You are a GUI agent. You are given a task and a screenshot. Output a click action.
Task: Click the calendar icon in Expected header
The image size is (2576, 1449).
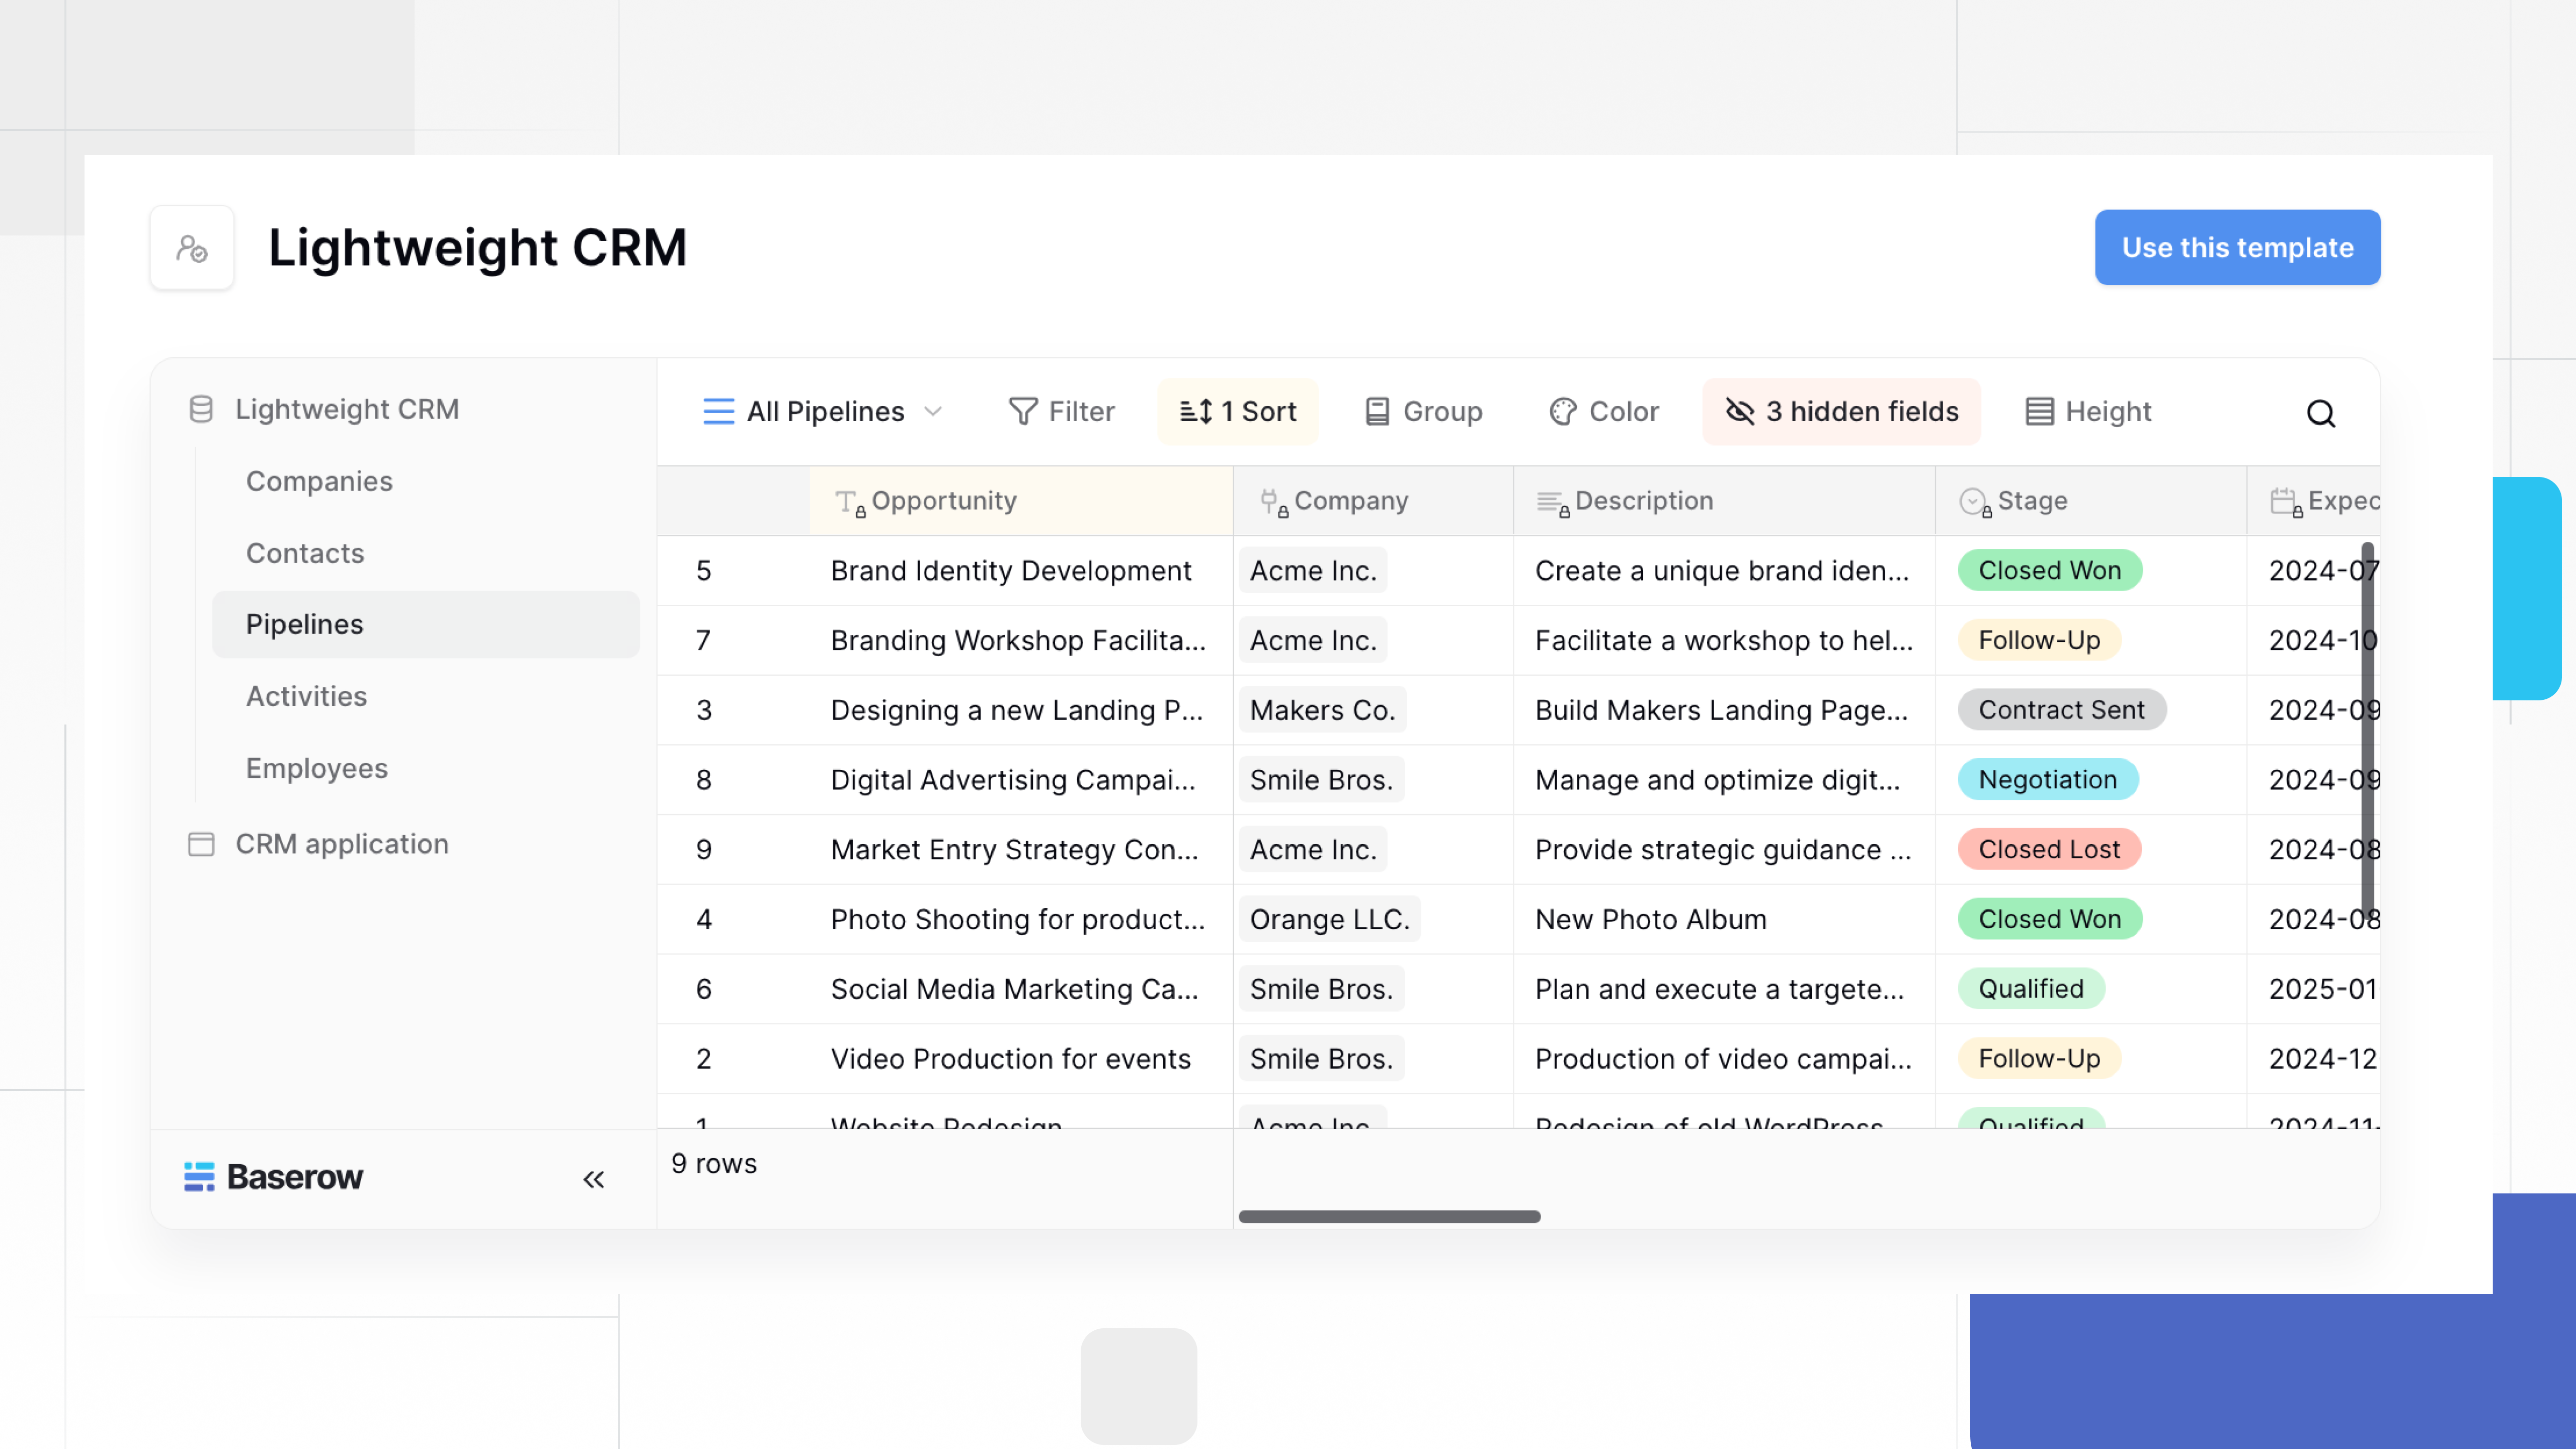tap(2285, 502)
